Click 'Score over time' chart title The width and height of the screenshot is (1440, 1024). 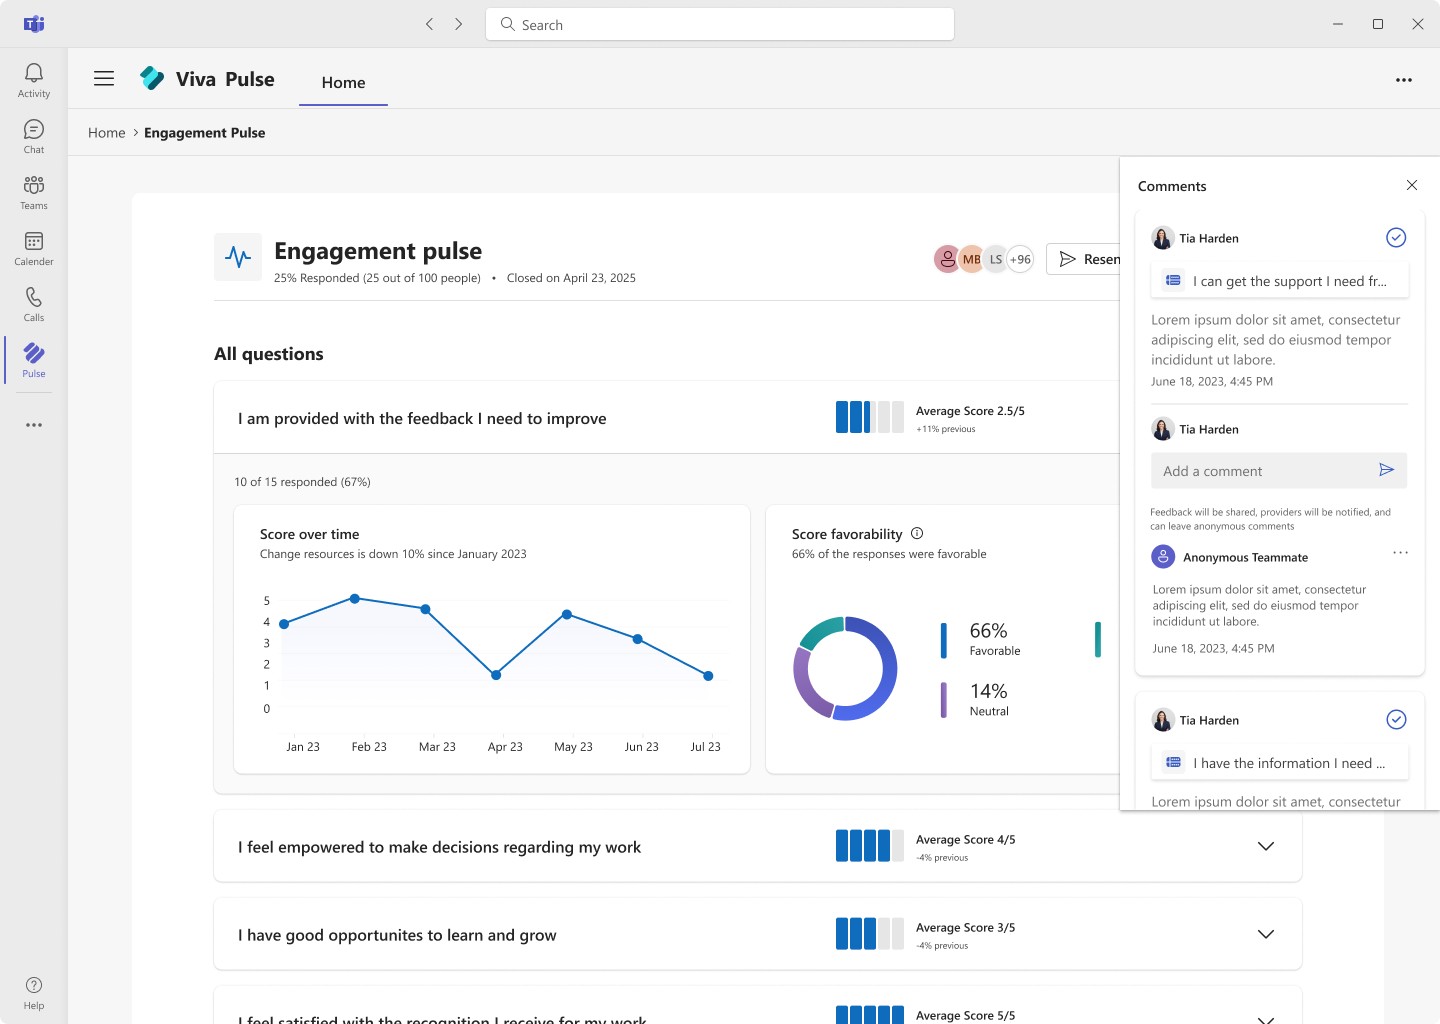pos(309,534)
